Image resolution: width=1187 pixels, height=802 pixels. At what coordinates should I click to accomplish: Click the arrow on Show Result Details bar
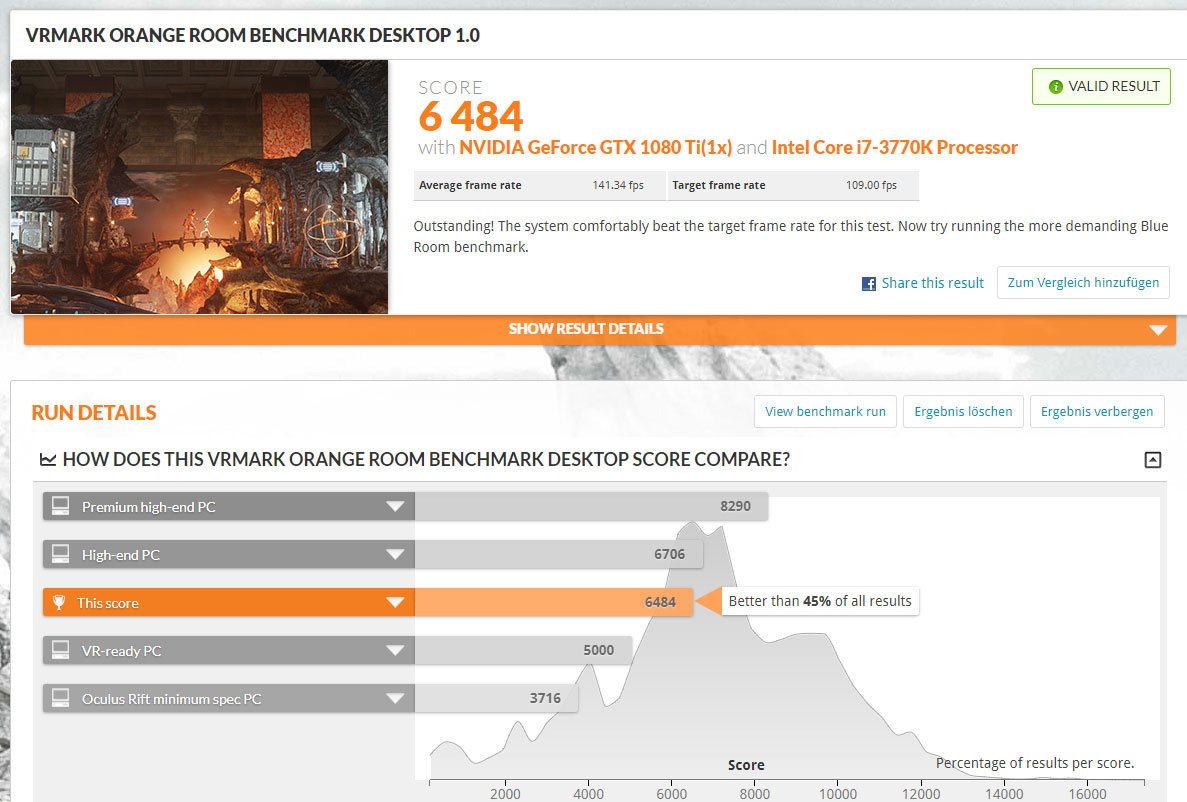(x=1157, y=330)
